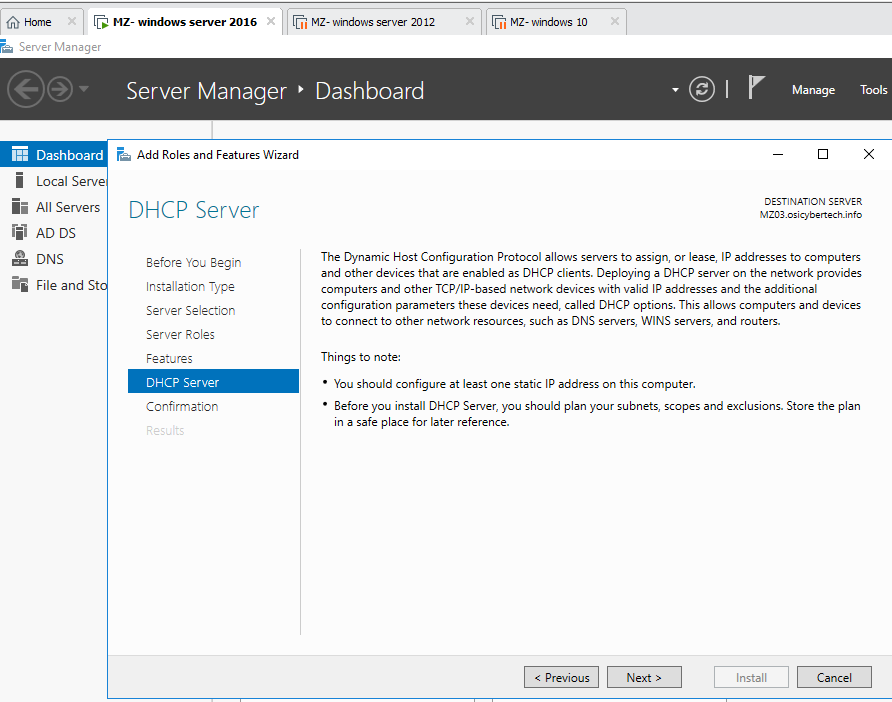Close the Add Roles and Features Wizard
The width and height of the screenshot is (892, 702).
[x=868, y=154]
